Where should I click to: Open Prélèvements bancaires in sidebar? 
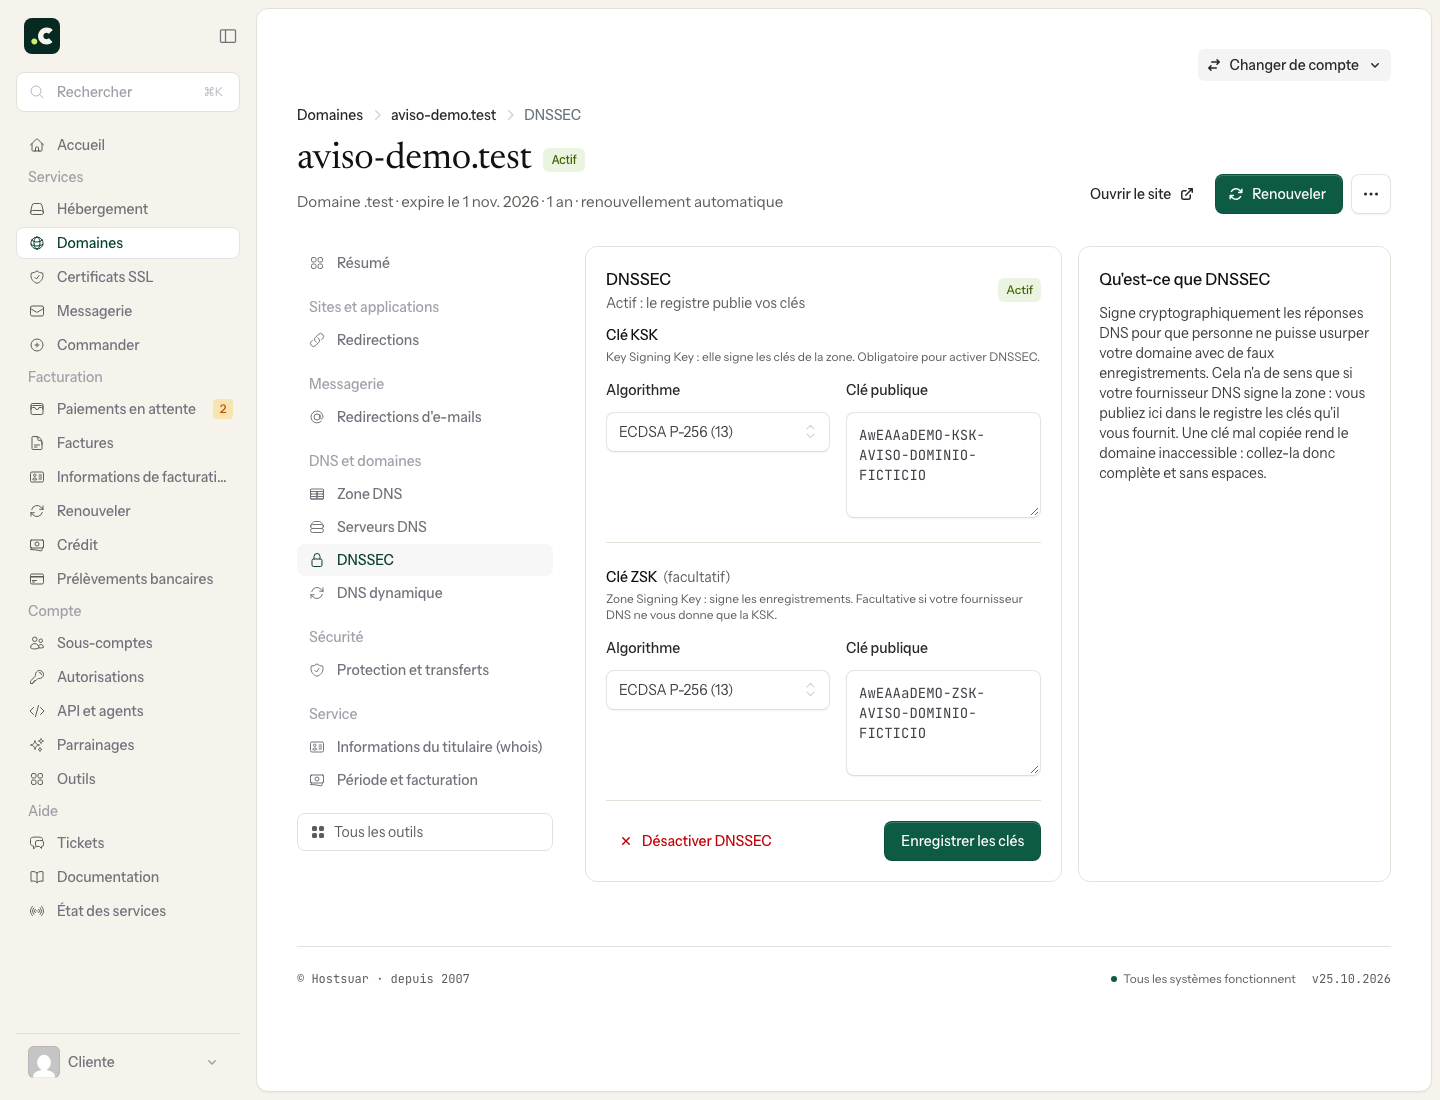128,579
